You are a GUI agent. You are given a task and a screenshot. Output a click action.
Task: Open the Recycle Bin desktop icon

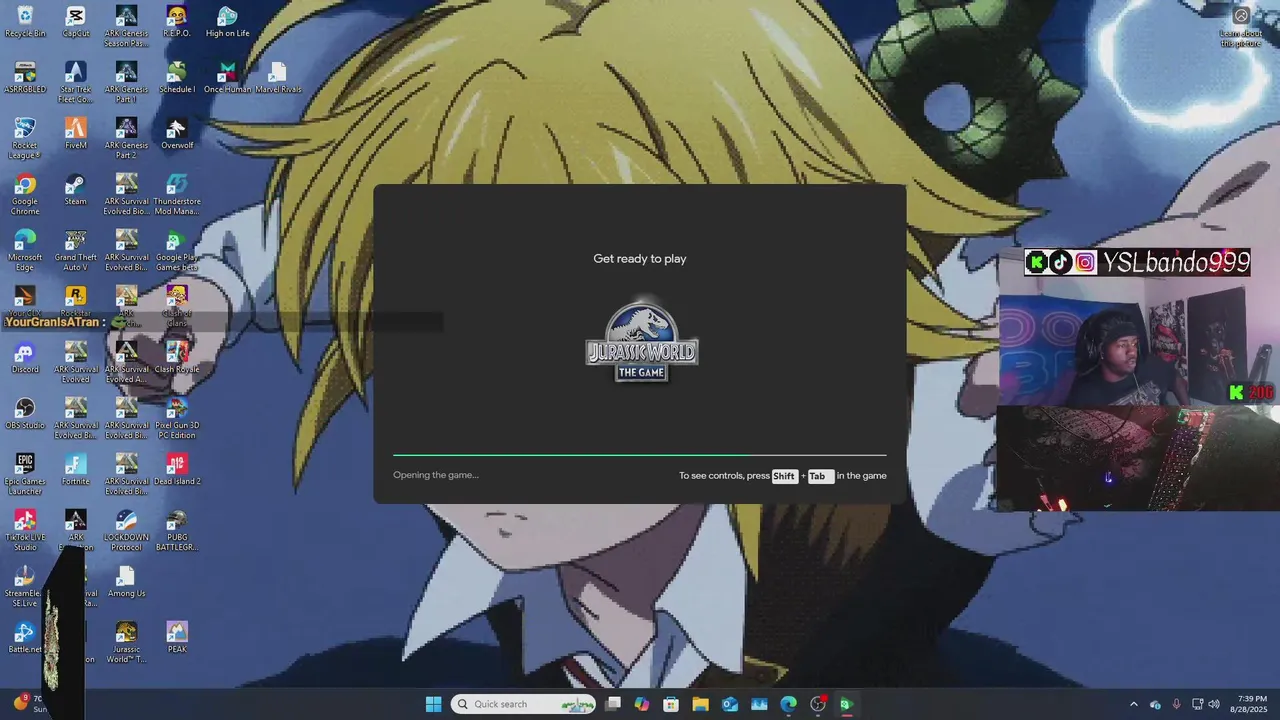coord(25,22)
